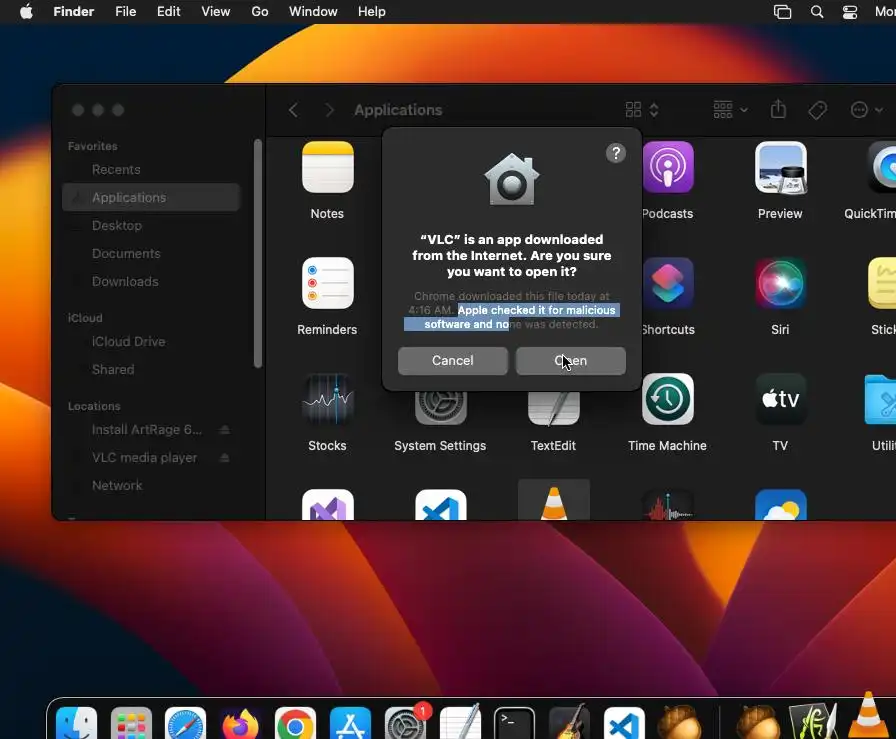Eject the Install ArtRage 6 volume
This screenshot has width=896, height=739.
coord(225,430)
